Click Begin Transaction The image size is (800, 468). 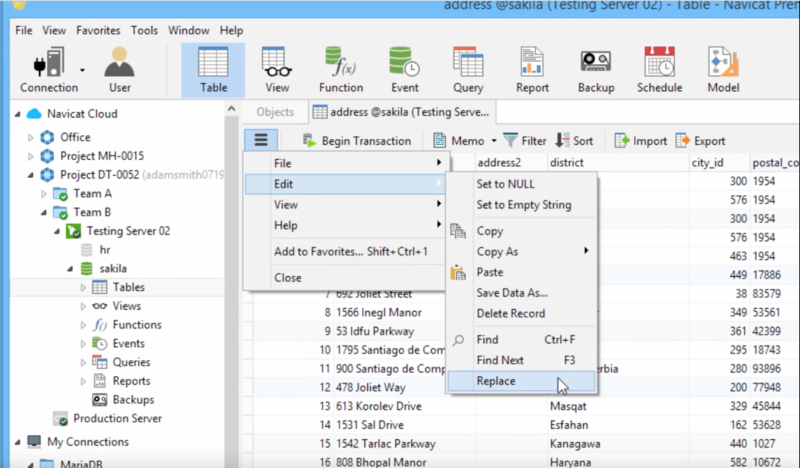tap(357, 141)
